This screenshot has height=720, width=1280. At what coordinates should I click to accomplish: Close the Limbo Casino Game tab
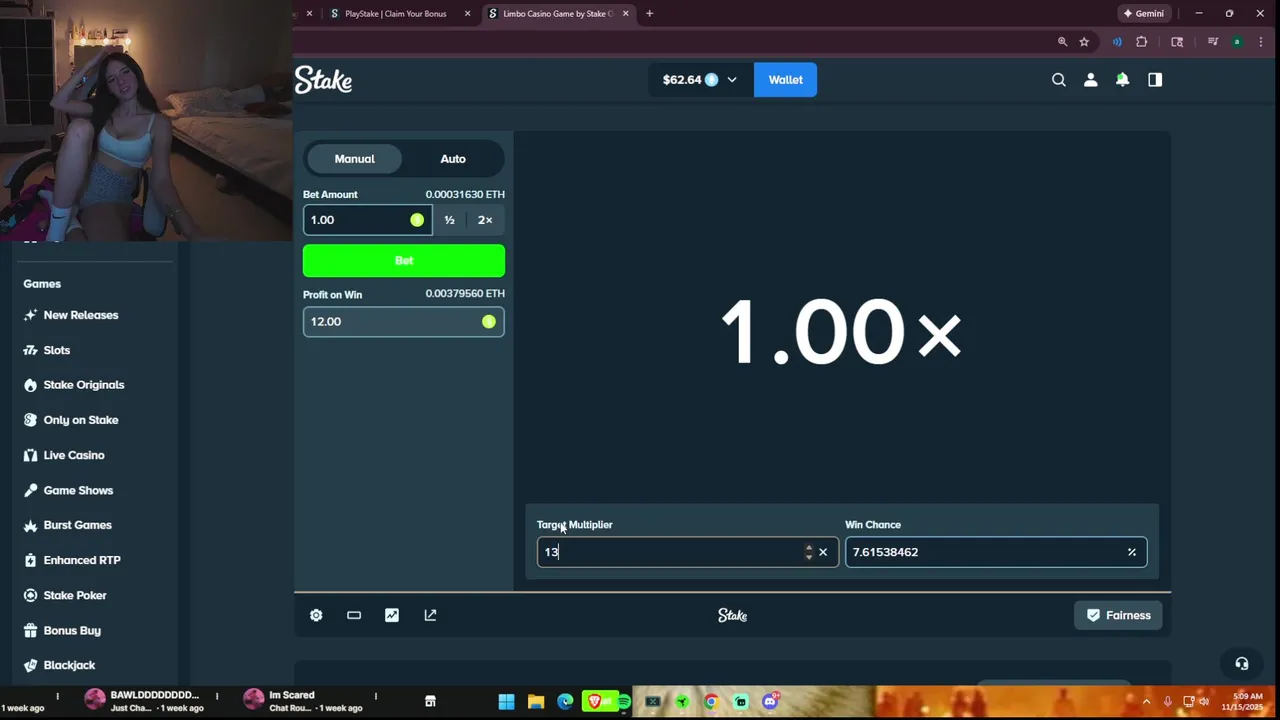point(626,14)
